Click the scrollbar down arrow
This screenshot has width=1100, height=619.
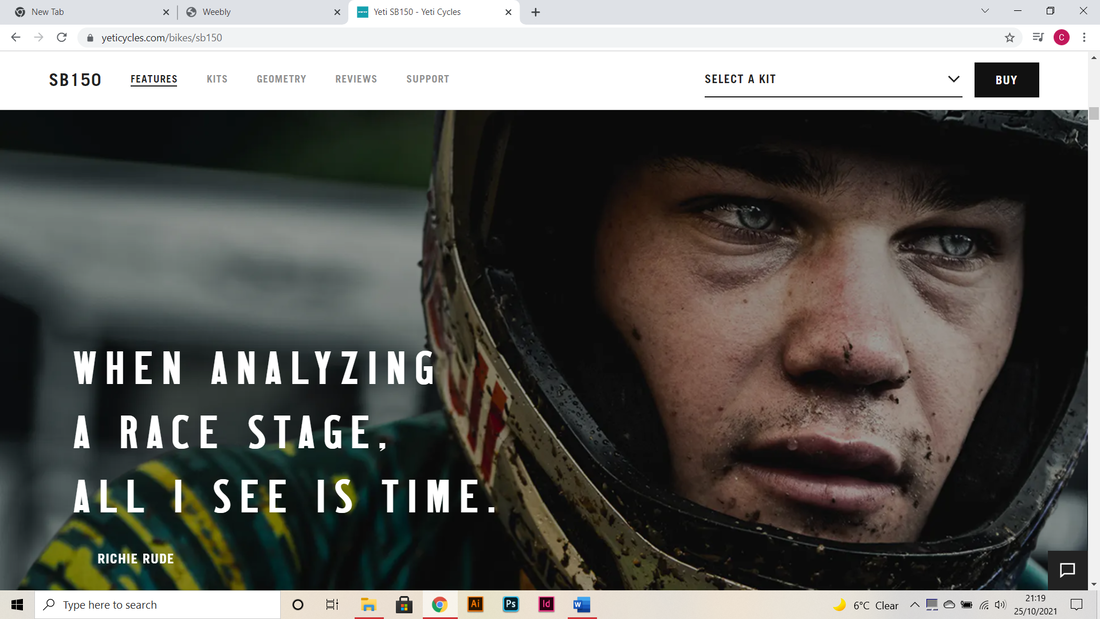(1093, 584)
